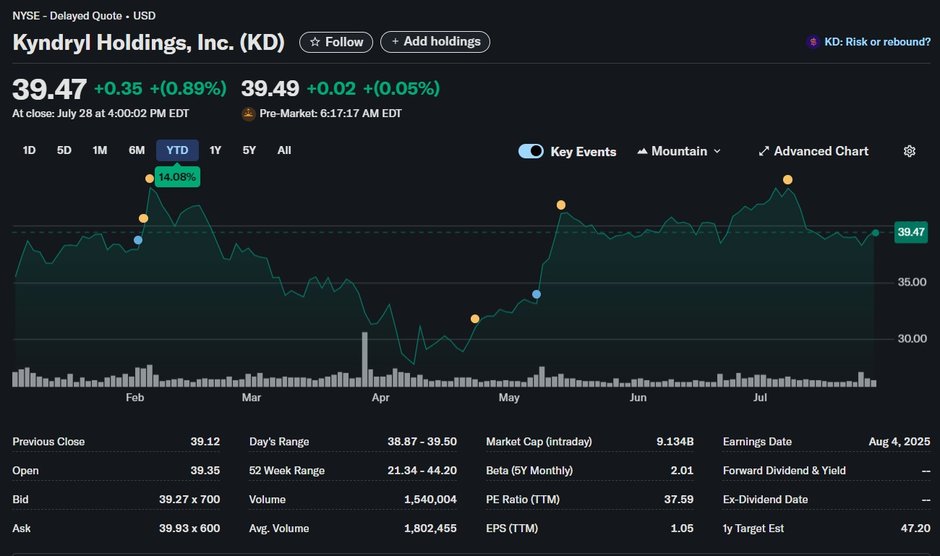Switch chart to 1M range

[100, 151]
